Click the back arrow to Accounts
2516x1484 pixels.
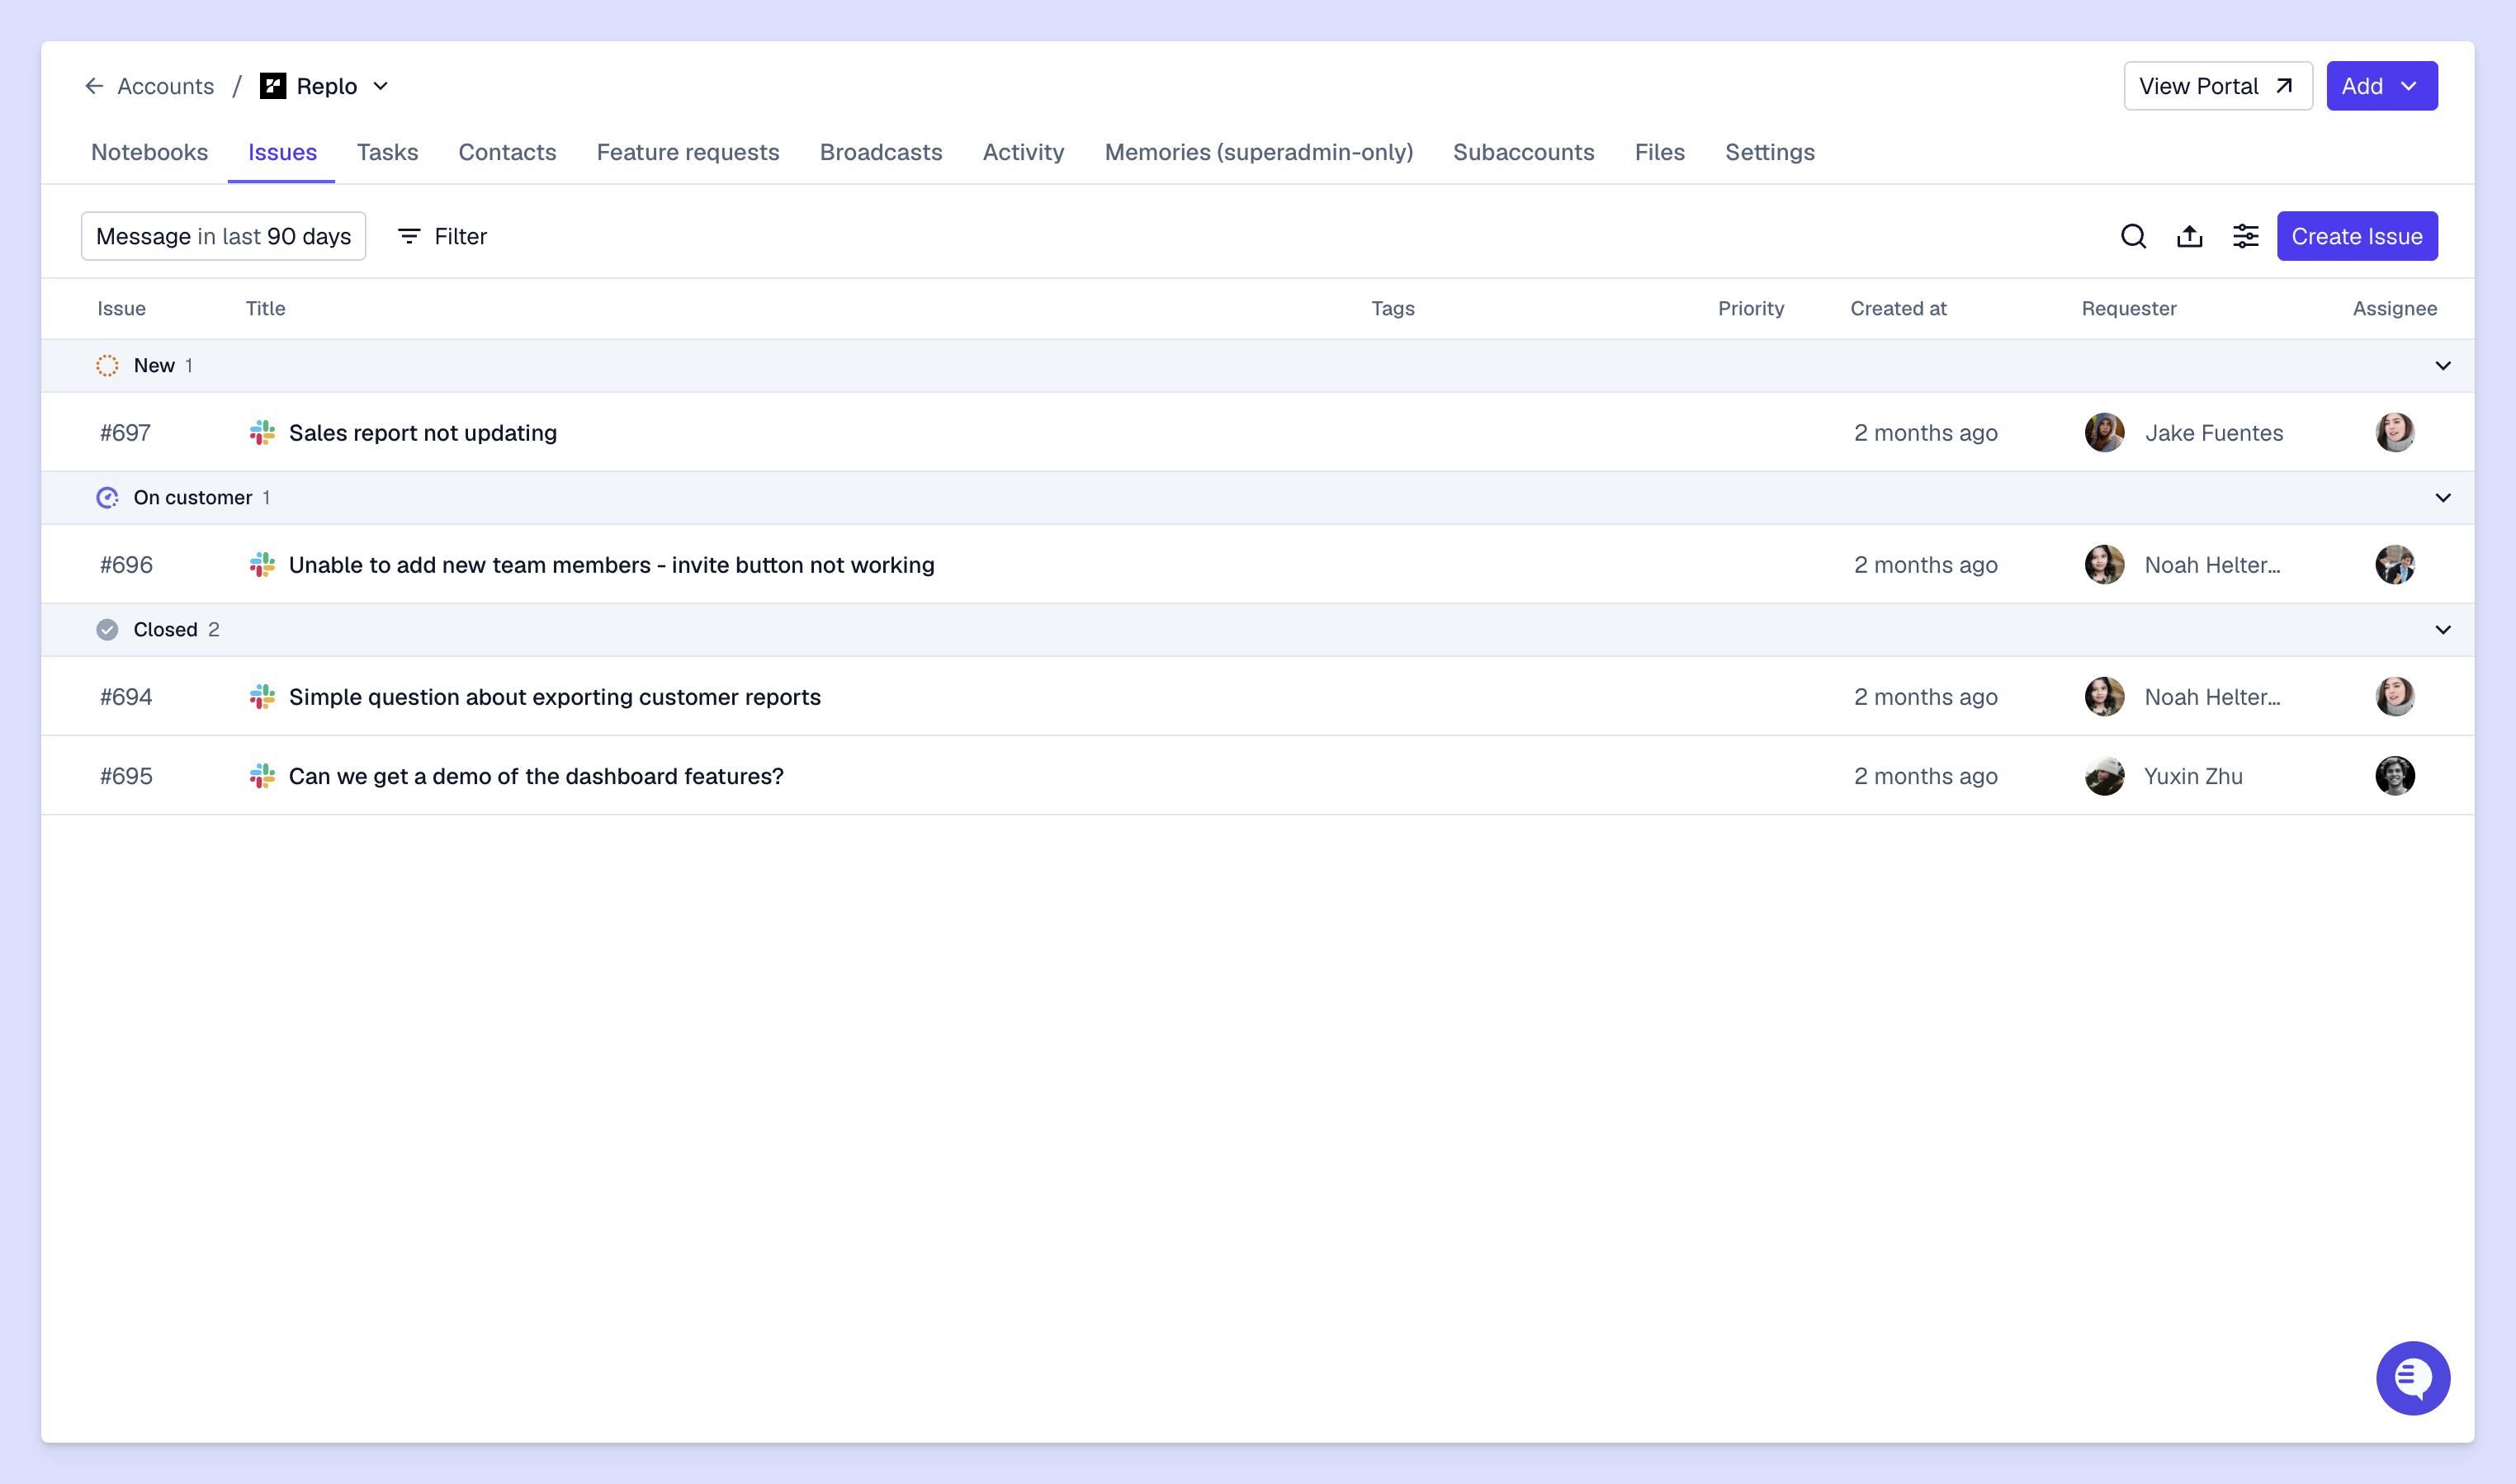click(94, 86)
